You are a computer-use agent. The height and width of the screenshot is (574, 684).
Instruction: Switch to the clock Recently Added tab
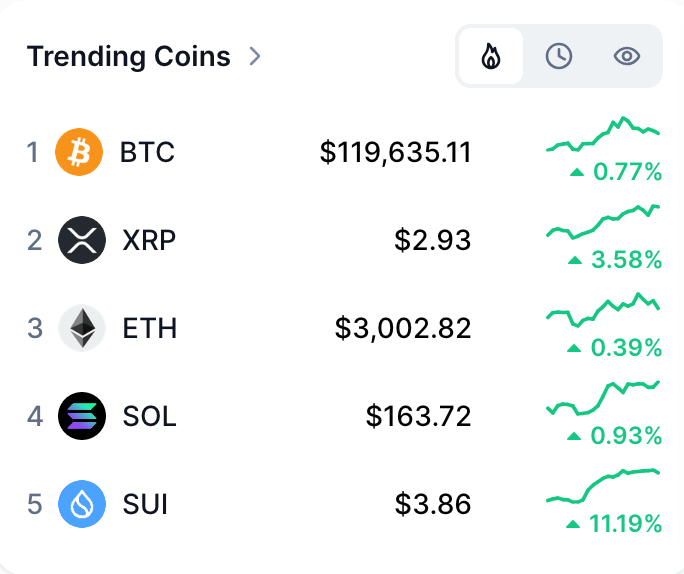pyautogui.click(x=559, y=56)
